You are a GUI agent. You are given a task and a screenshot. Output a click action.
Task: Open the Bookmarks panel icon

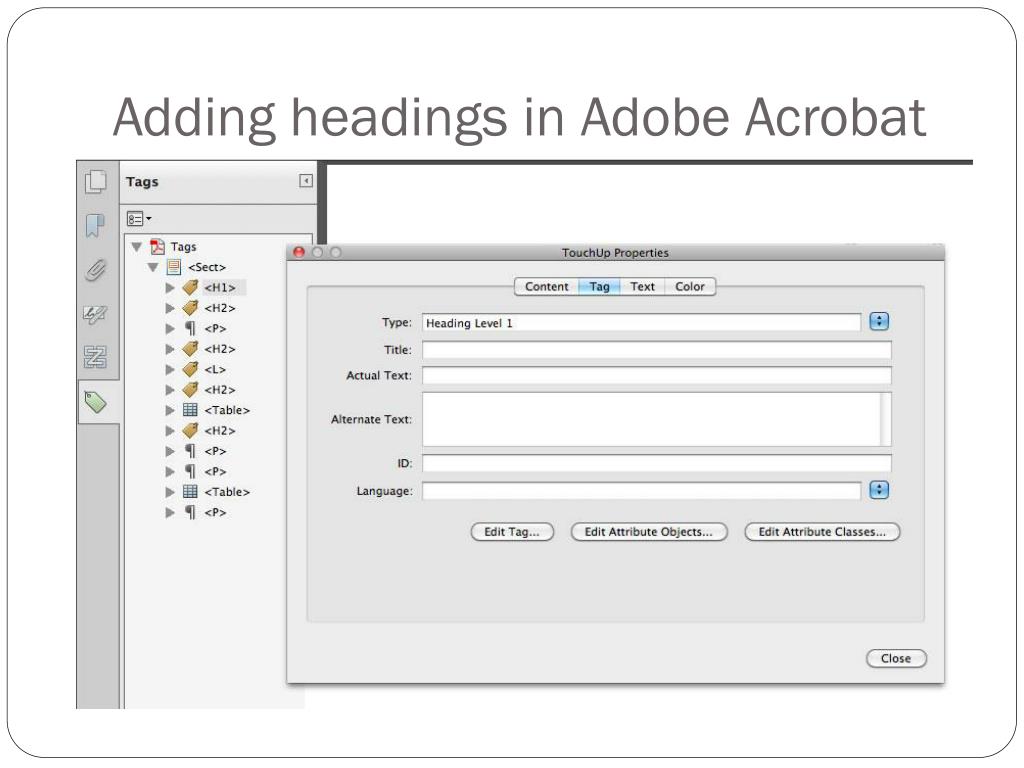coord(95,225)
